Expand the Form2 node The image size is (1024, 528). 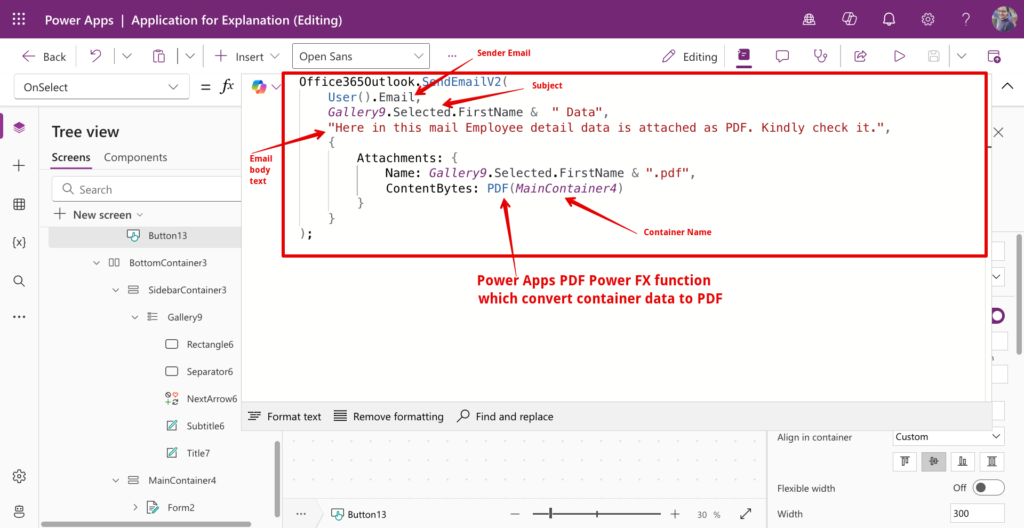click(x=135, y=507)
